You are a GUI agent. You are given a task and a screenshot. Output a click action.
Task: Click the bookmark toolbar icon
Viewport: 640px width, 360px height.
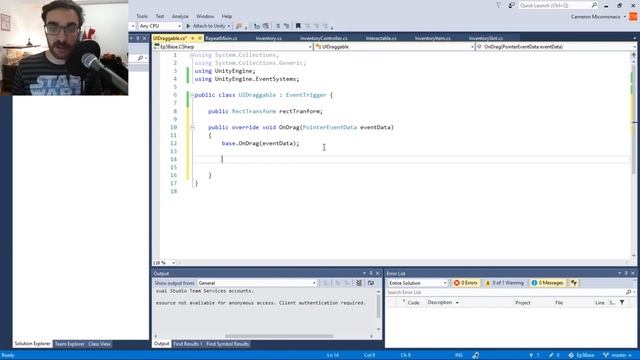(298, 26)
